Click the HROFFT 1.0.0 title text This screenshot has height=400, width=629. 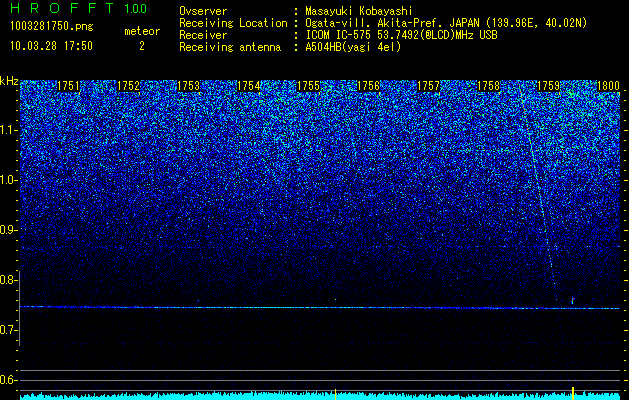coord(78,8)
